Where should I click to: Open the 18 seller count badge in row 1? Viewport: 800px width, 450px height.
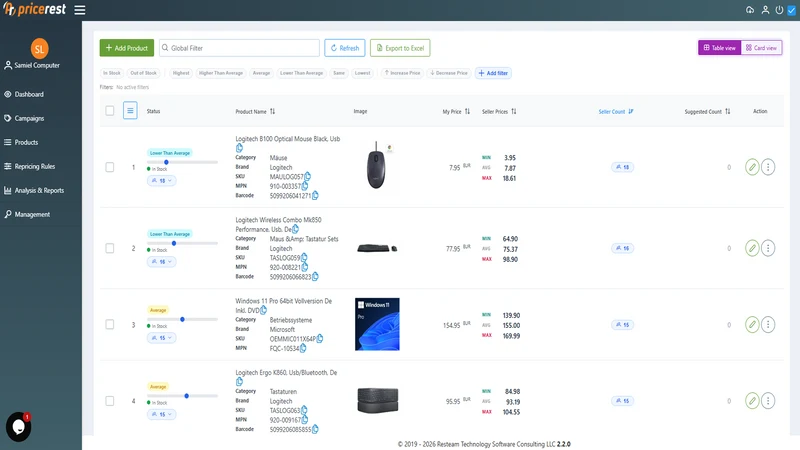[x=622, y=167]
